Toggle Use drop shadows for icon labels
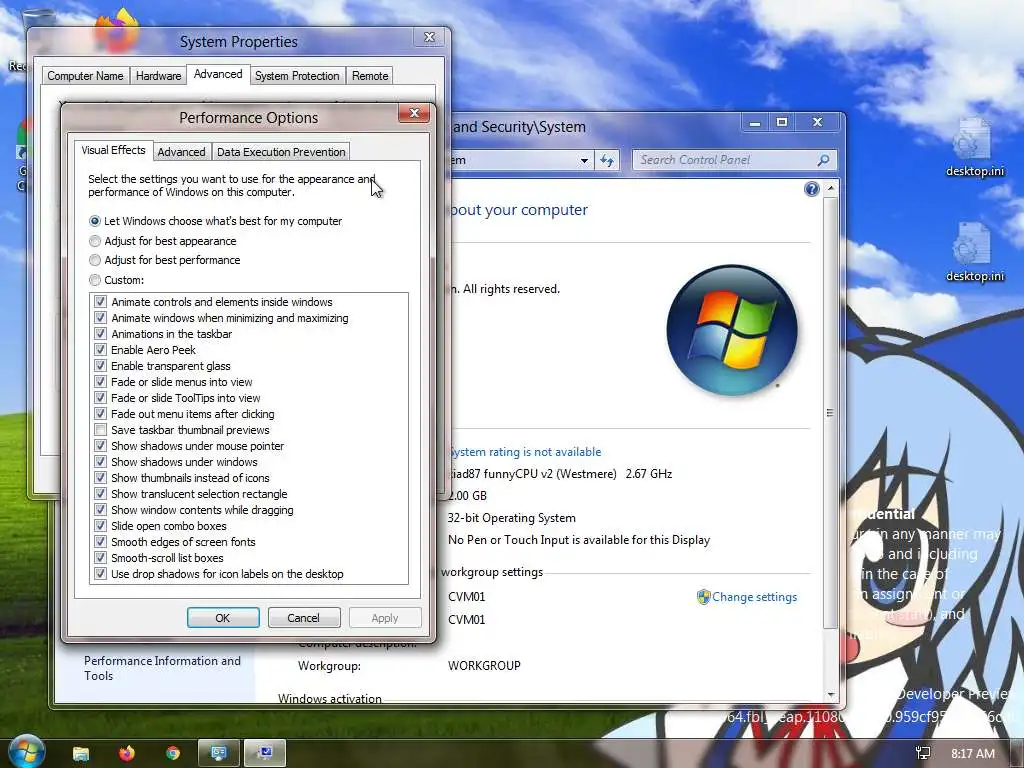 coord(100,574)
